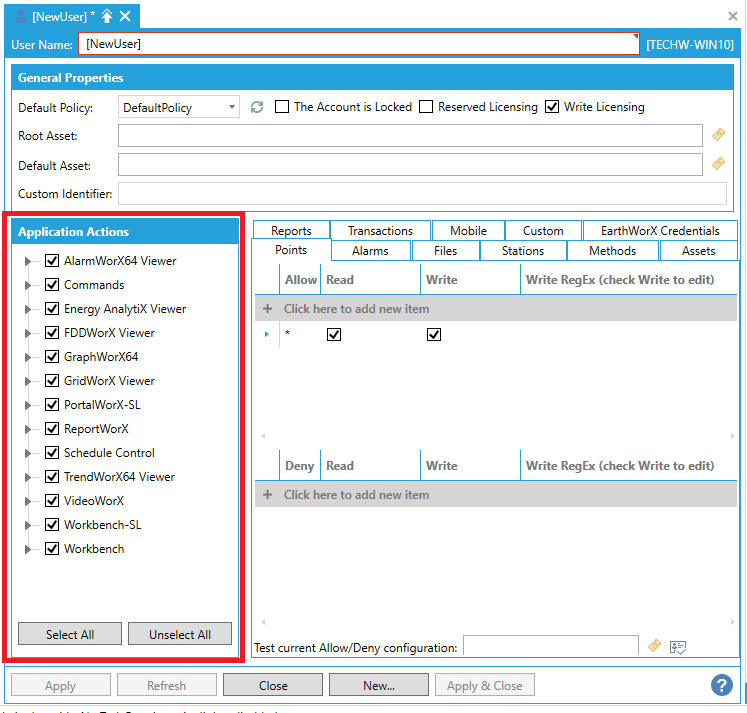Select the Files tab

coord(445,251)
